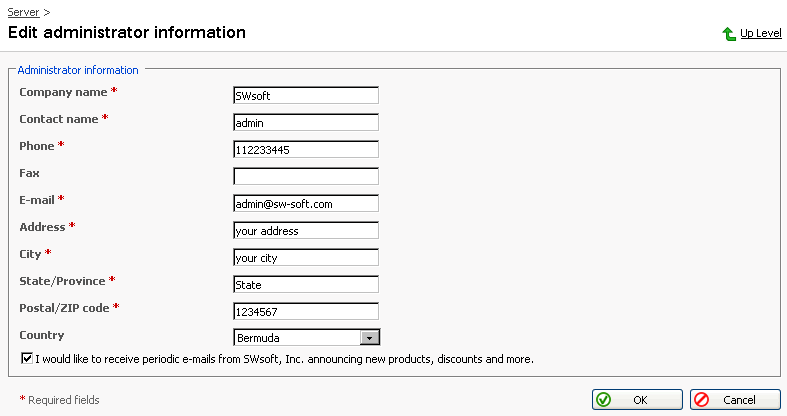Click the State/Province text field
Screen dimensions: 787x416
(x=306, y=285)
